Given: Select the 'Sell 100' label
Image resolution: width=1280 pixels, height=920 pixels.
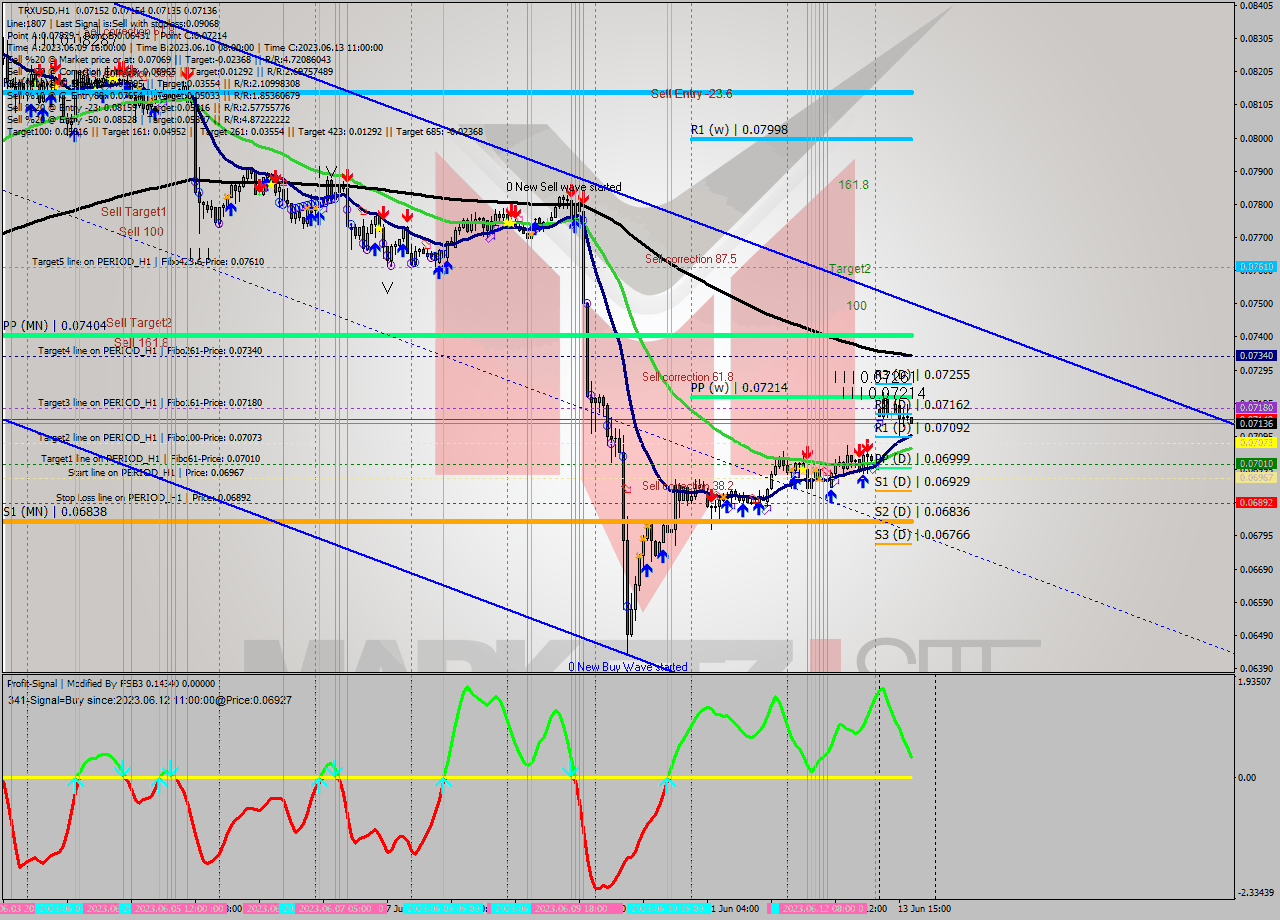Looking at the screenshot, I should click(141, 232).
